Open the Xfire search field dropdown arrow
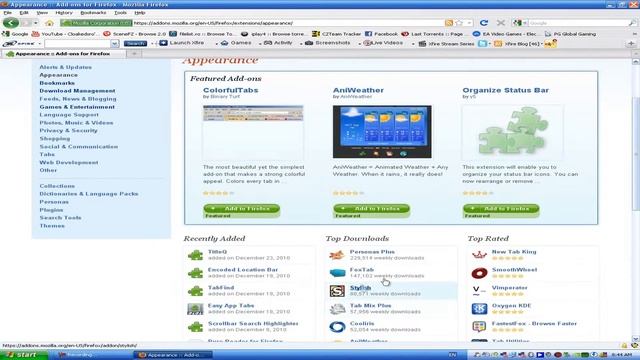The height and width of the screenshot is (360, 640). point(115,43)
